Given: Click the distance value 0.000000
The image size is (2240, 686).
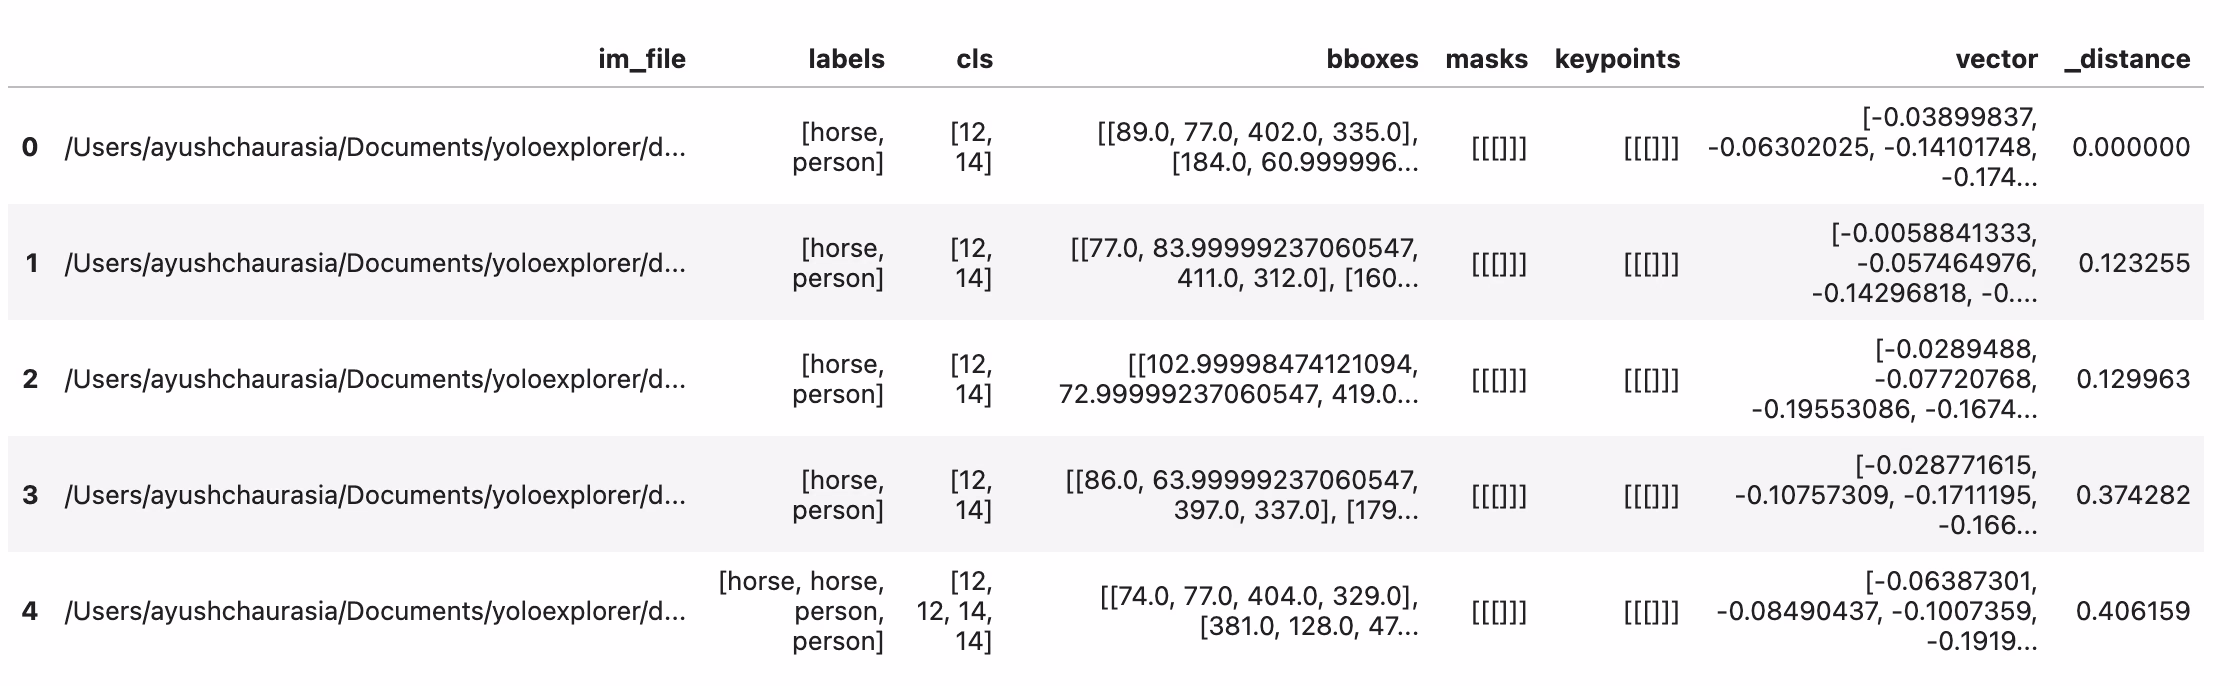Looking at the screenshot, I should 2131,147.
